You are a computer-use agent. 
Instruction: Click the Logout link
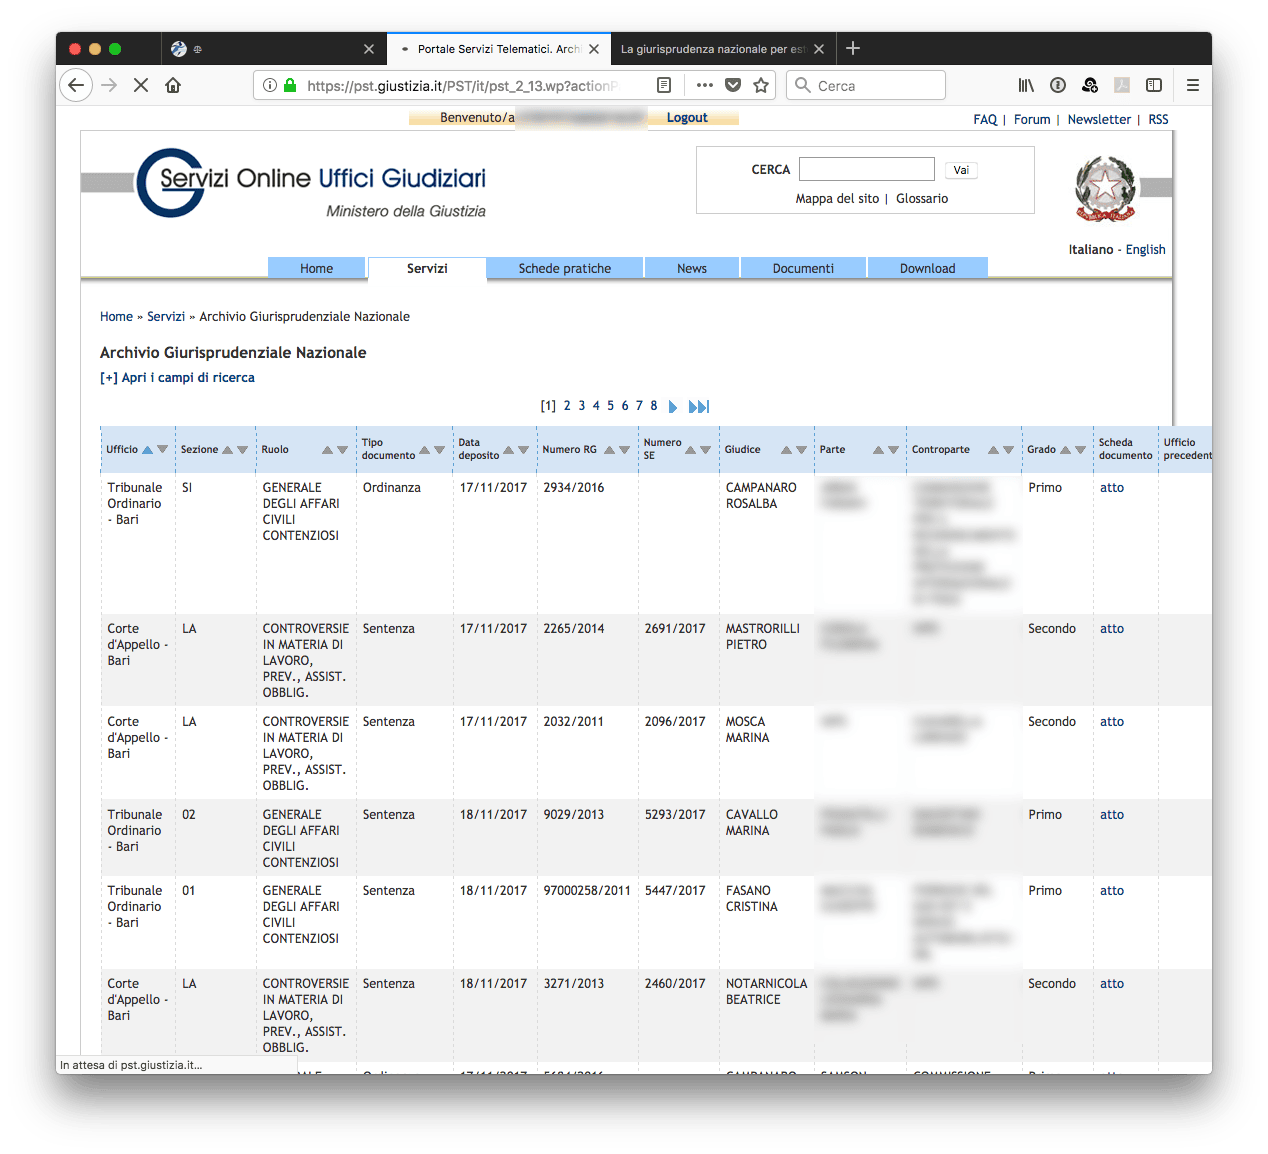coord(687,118)
